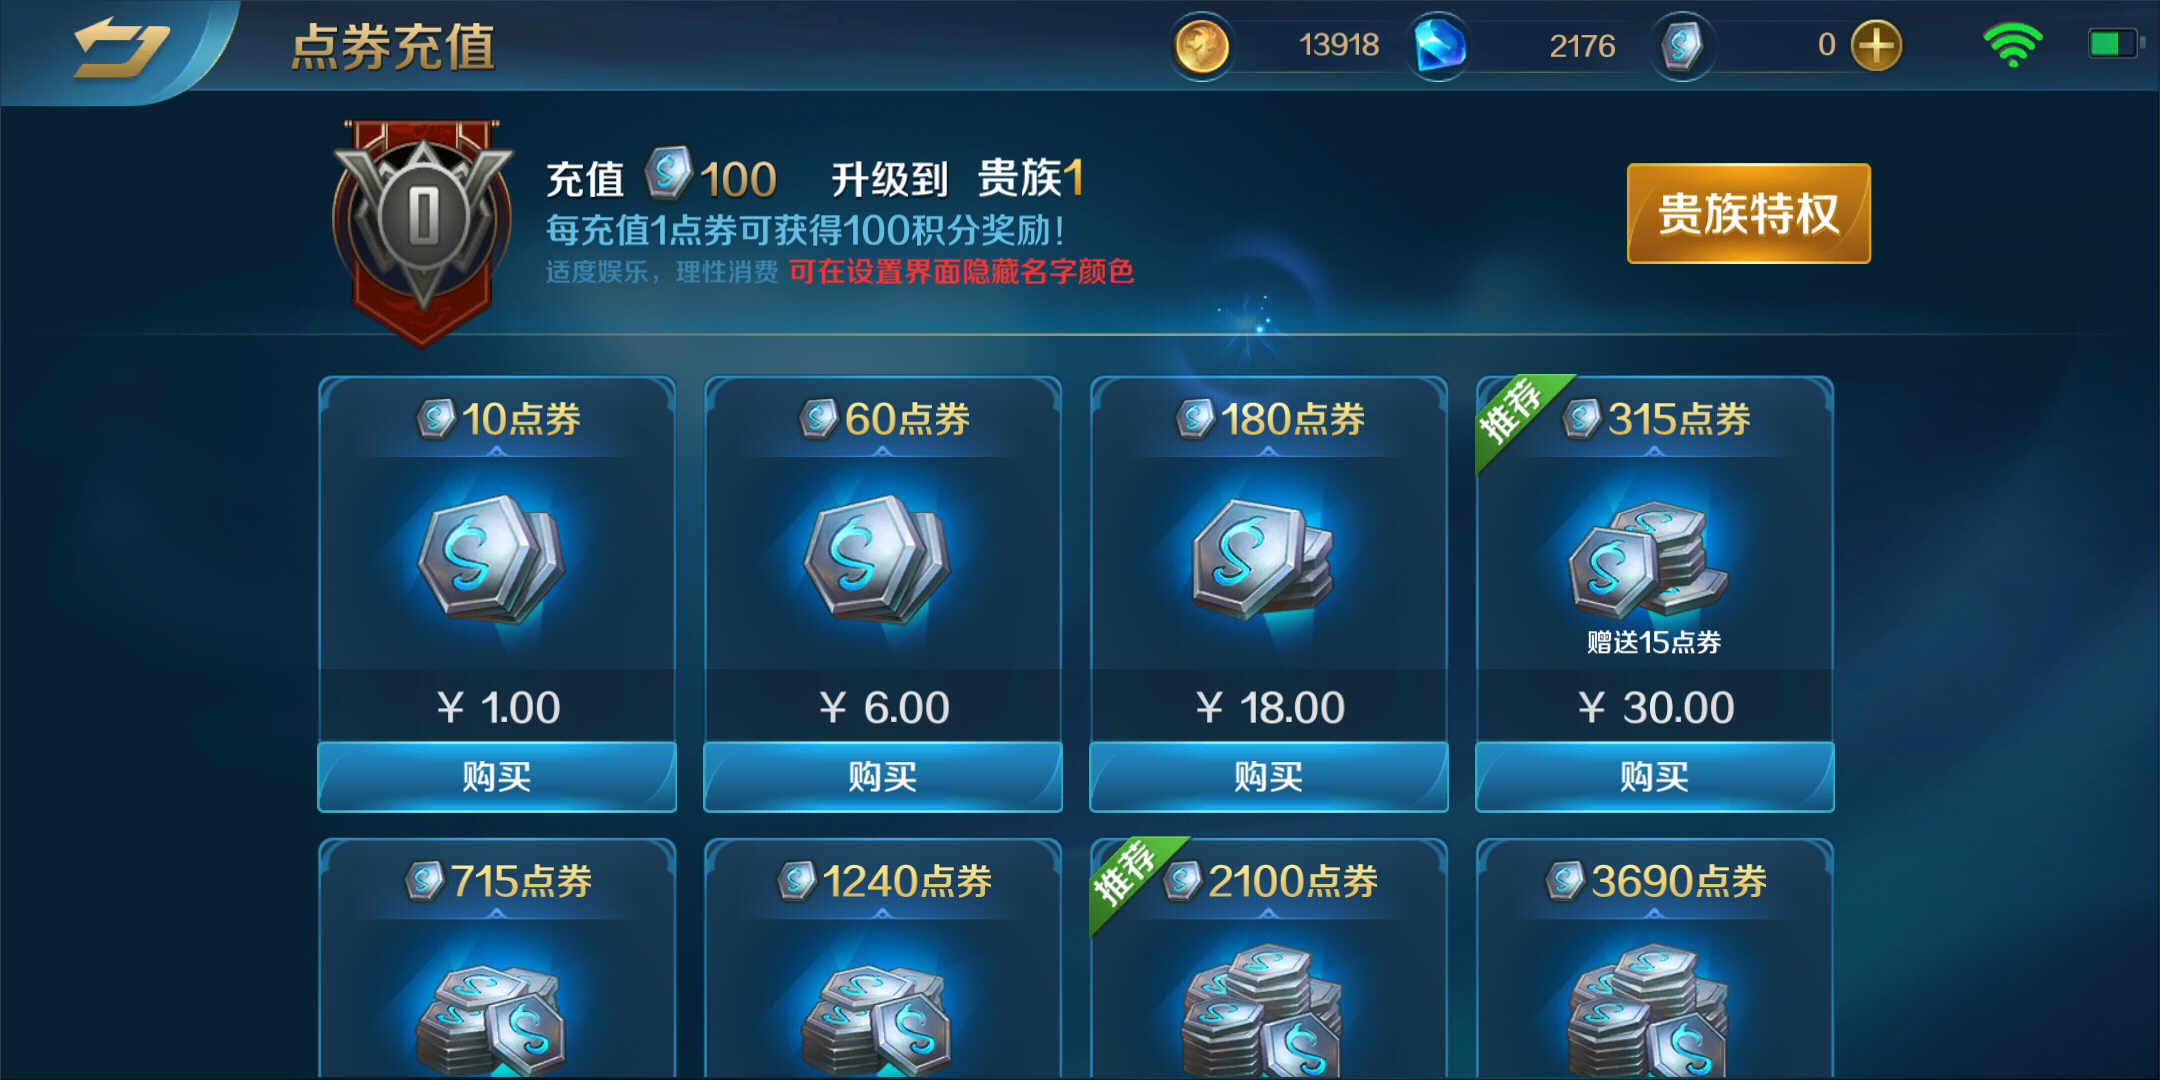Open the 贵族特权 noble privileges button
The image size is (2160, 1080).
click(x=1748, y=214)
